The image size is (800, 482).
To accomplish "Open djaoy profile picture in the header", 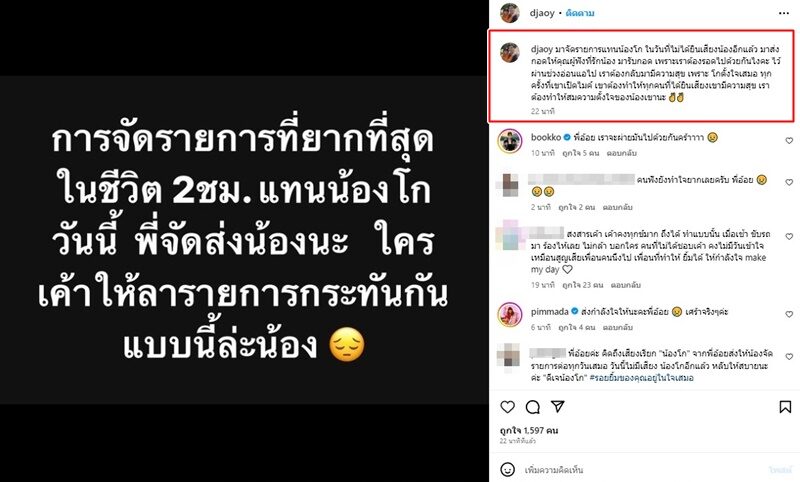I will click(x=510, y=13).
